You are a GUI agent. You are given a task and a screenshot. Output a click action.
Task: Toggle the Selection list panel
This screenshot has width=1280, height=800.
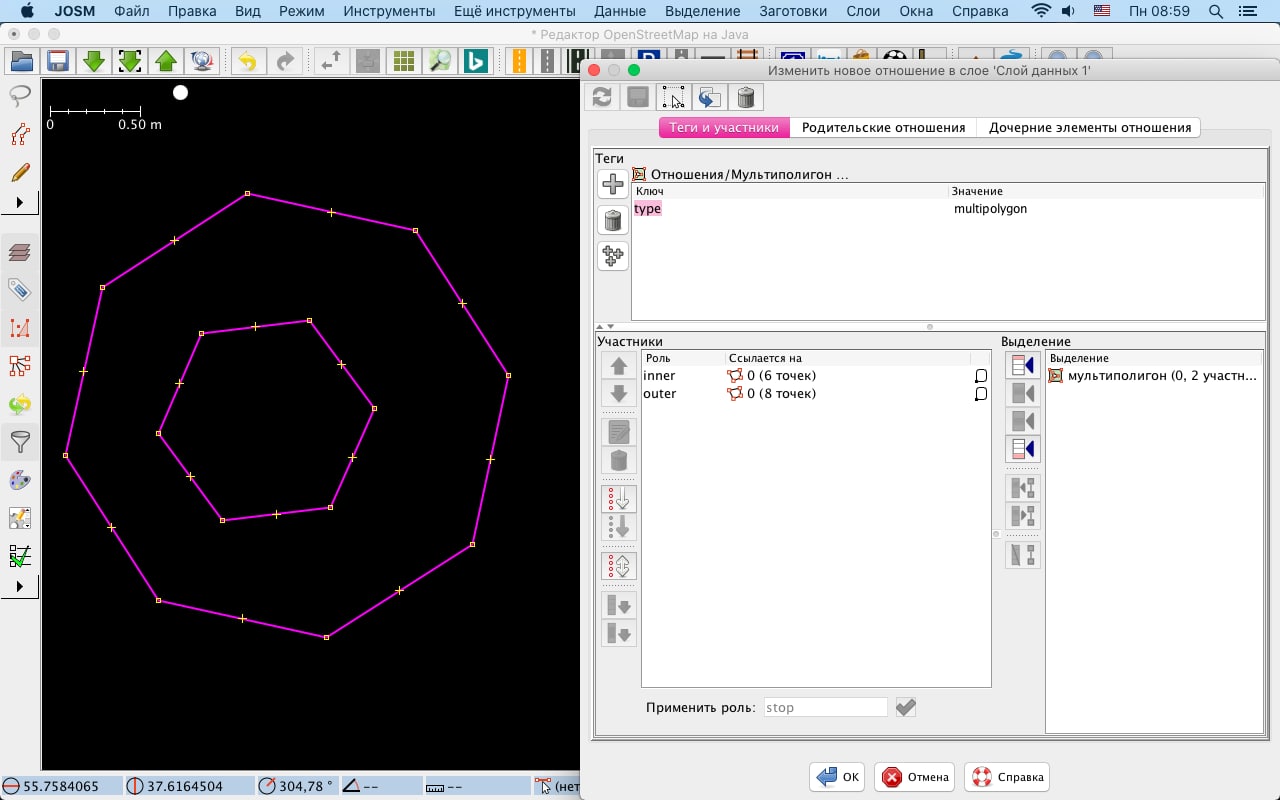click(20, 328)
